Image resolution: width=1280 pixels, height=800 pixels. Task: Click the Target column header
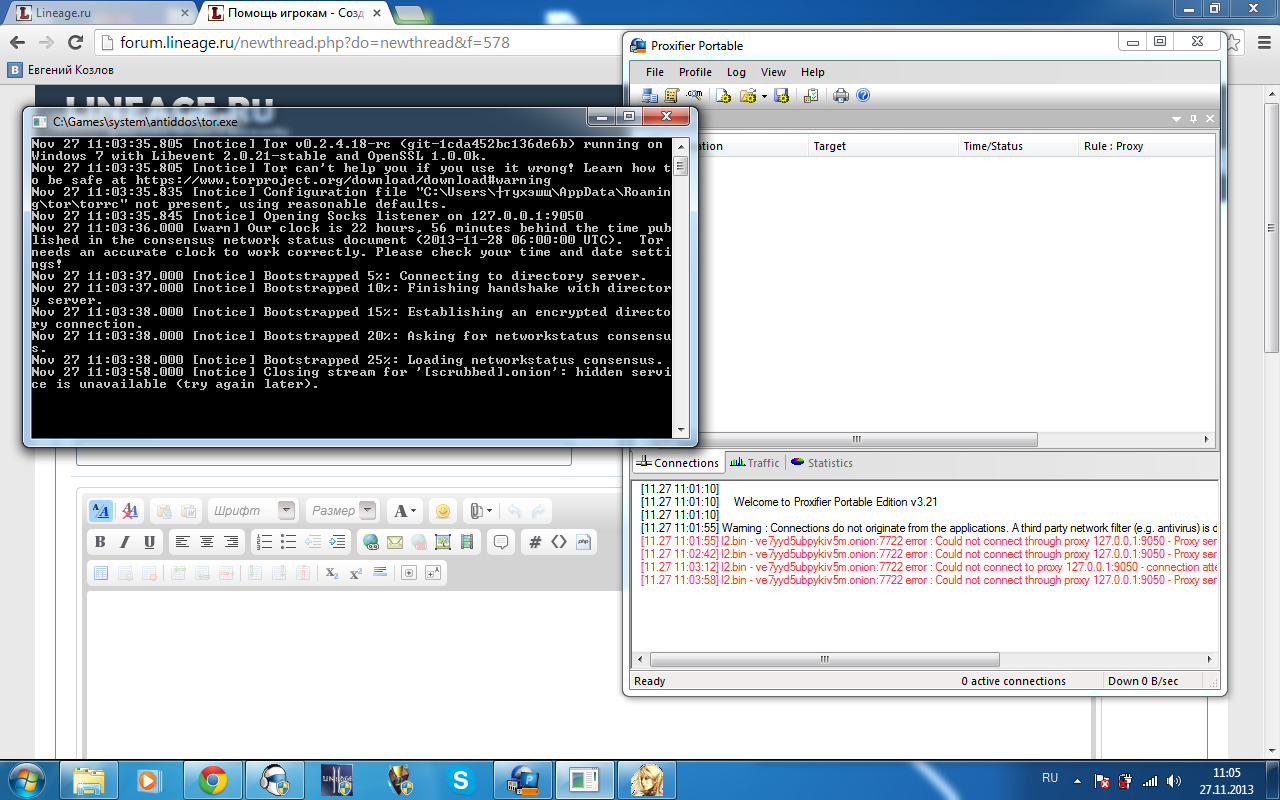point(883,146)
